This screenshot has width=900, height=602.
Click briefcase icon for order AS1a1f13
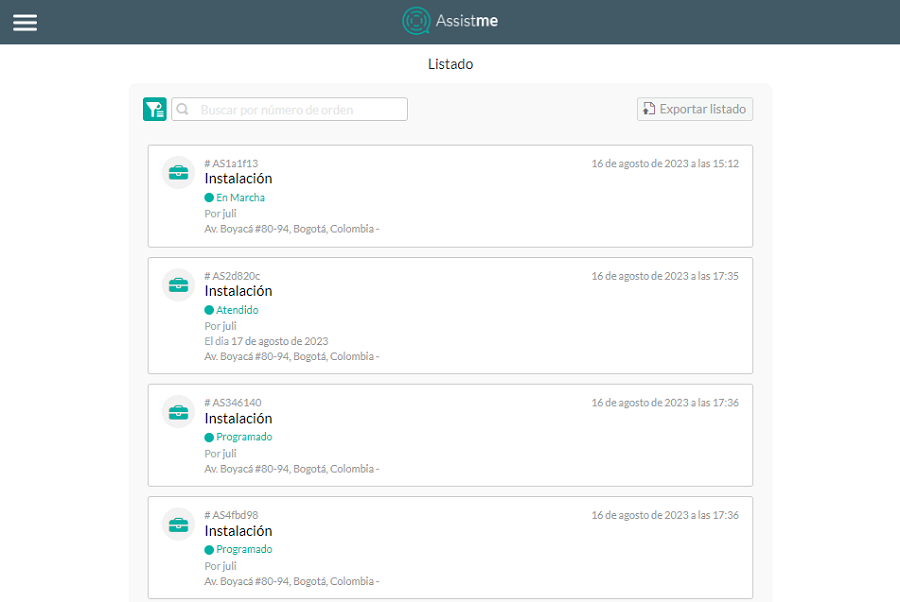tap(178, 172)
